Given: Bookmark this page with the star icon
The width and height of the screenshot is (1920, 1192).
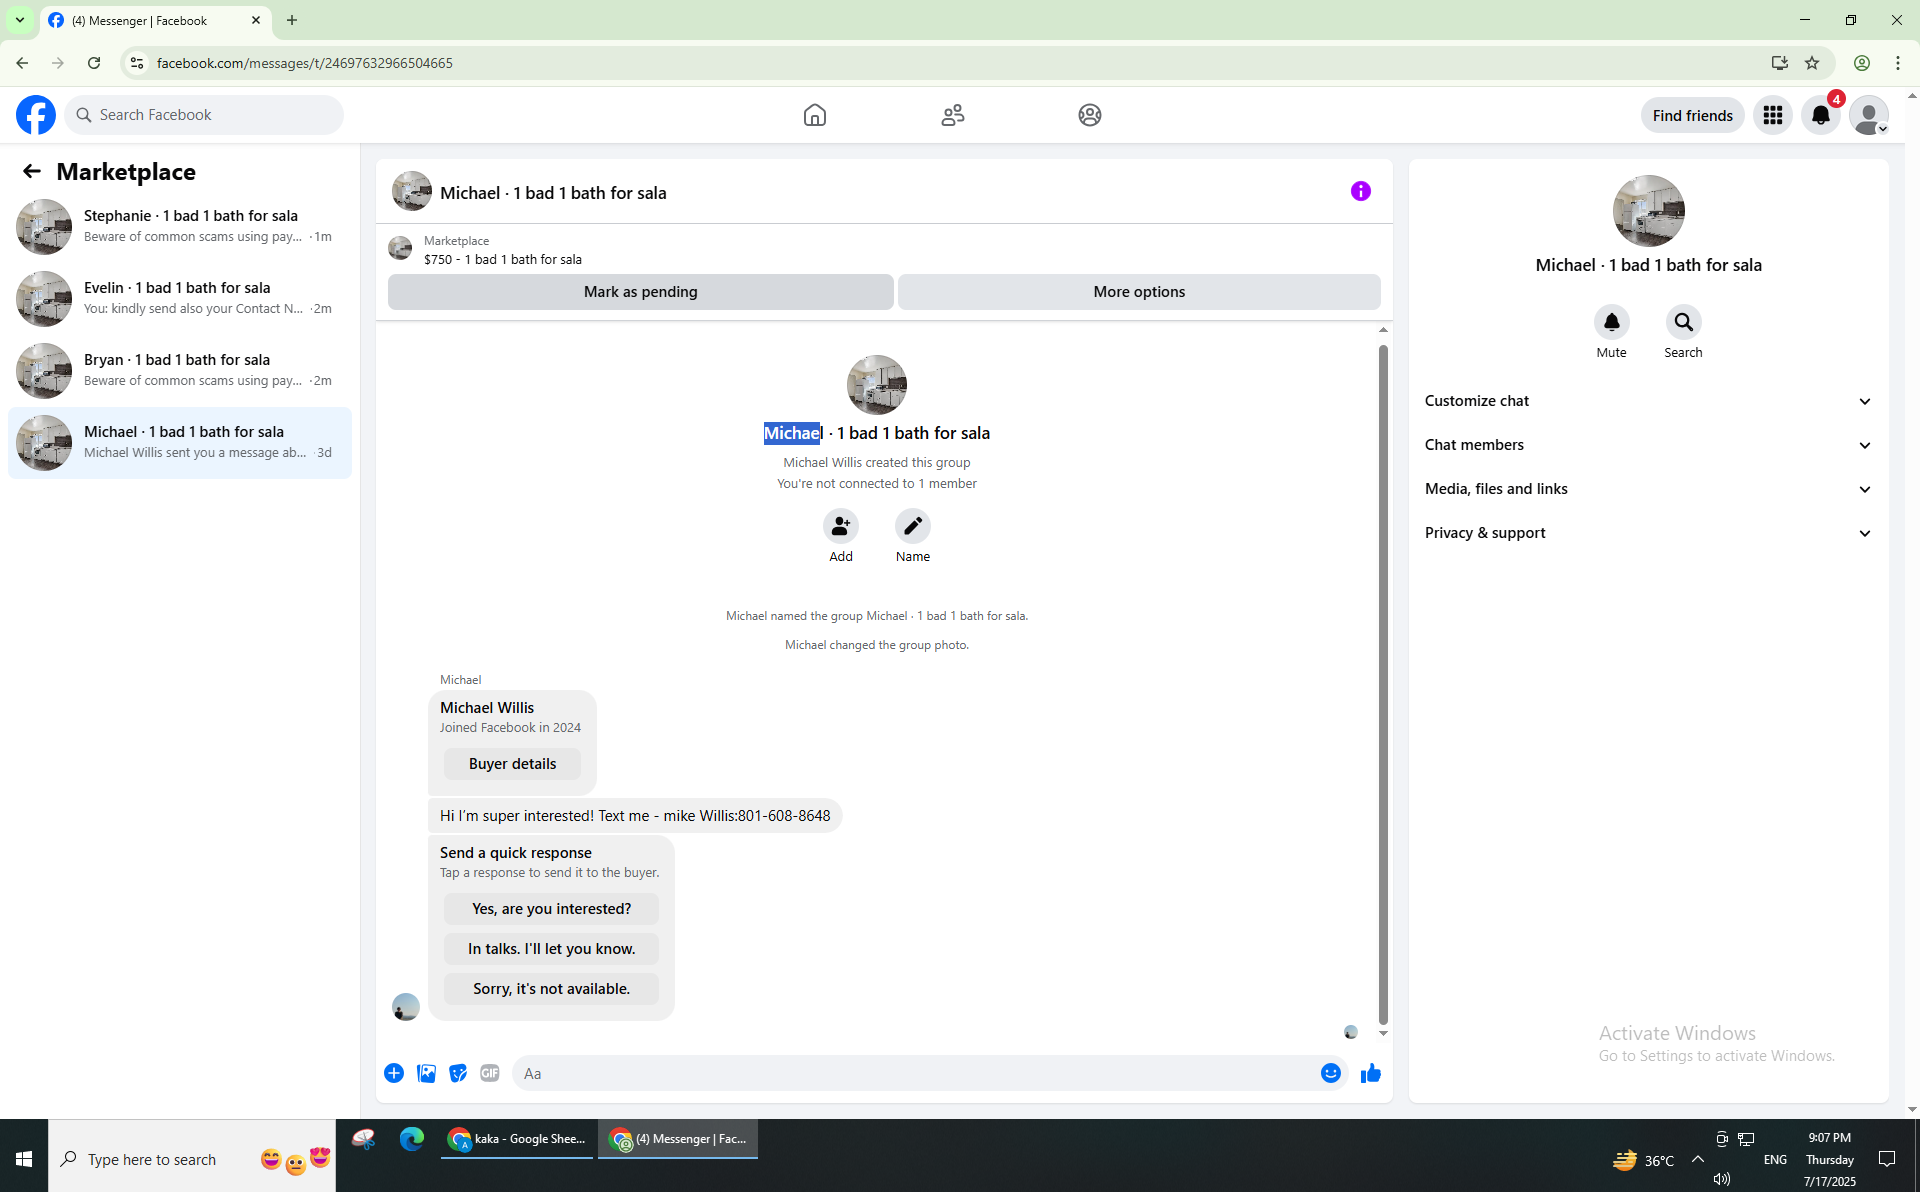Looking at the screenshot, I should [x=1812, y=63].
